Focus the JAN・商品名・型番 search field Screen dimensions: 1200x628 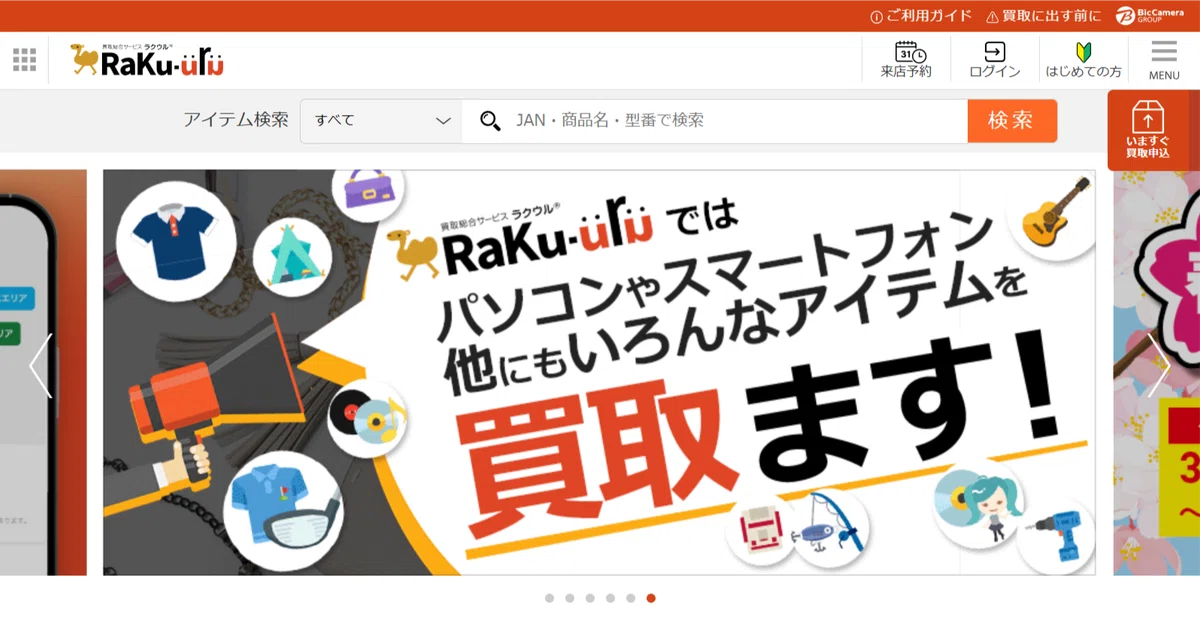click(x=715, y=121)
